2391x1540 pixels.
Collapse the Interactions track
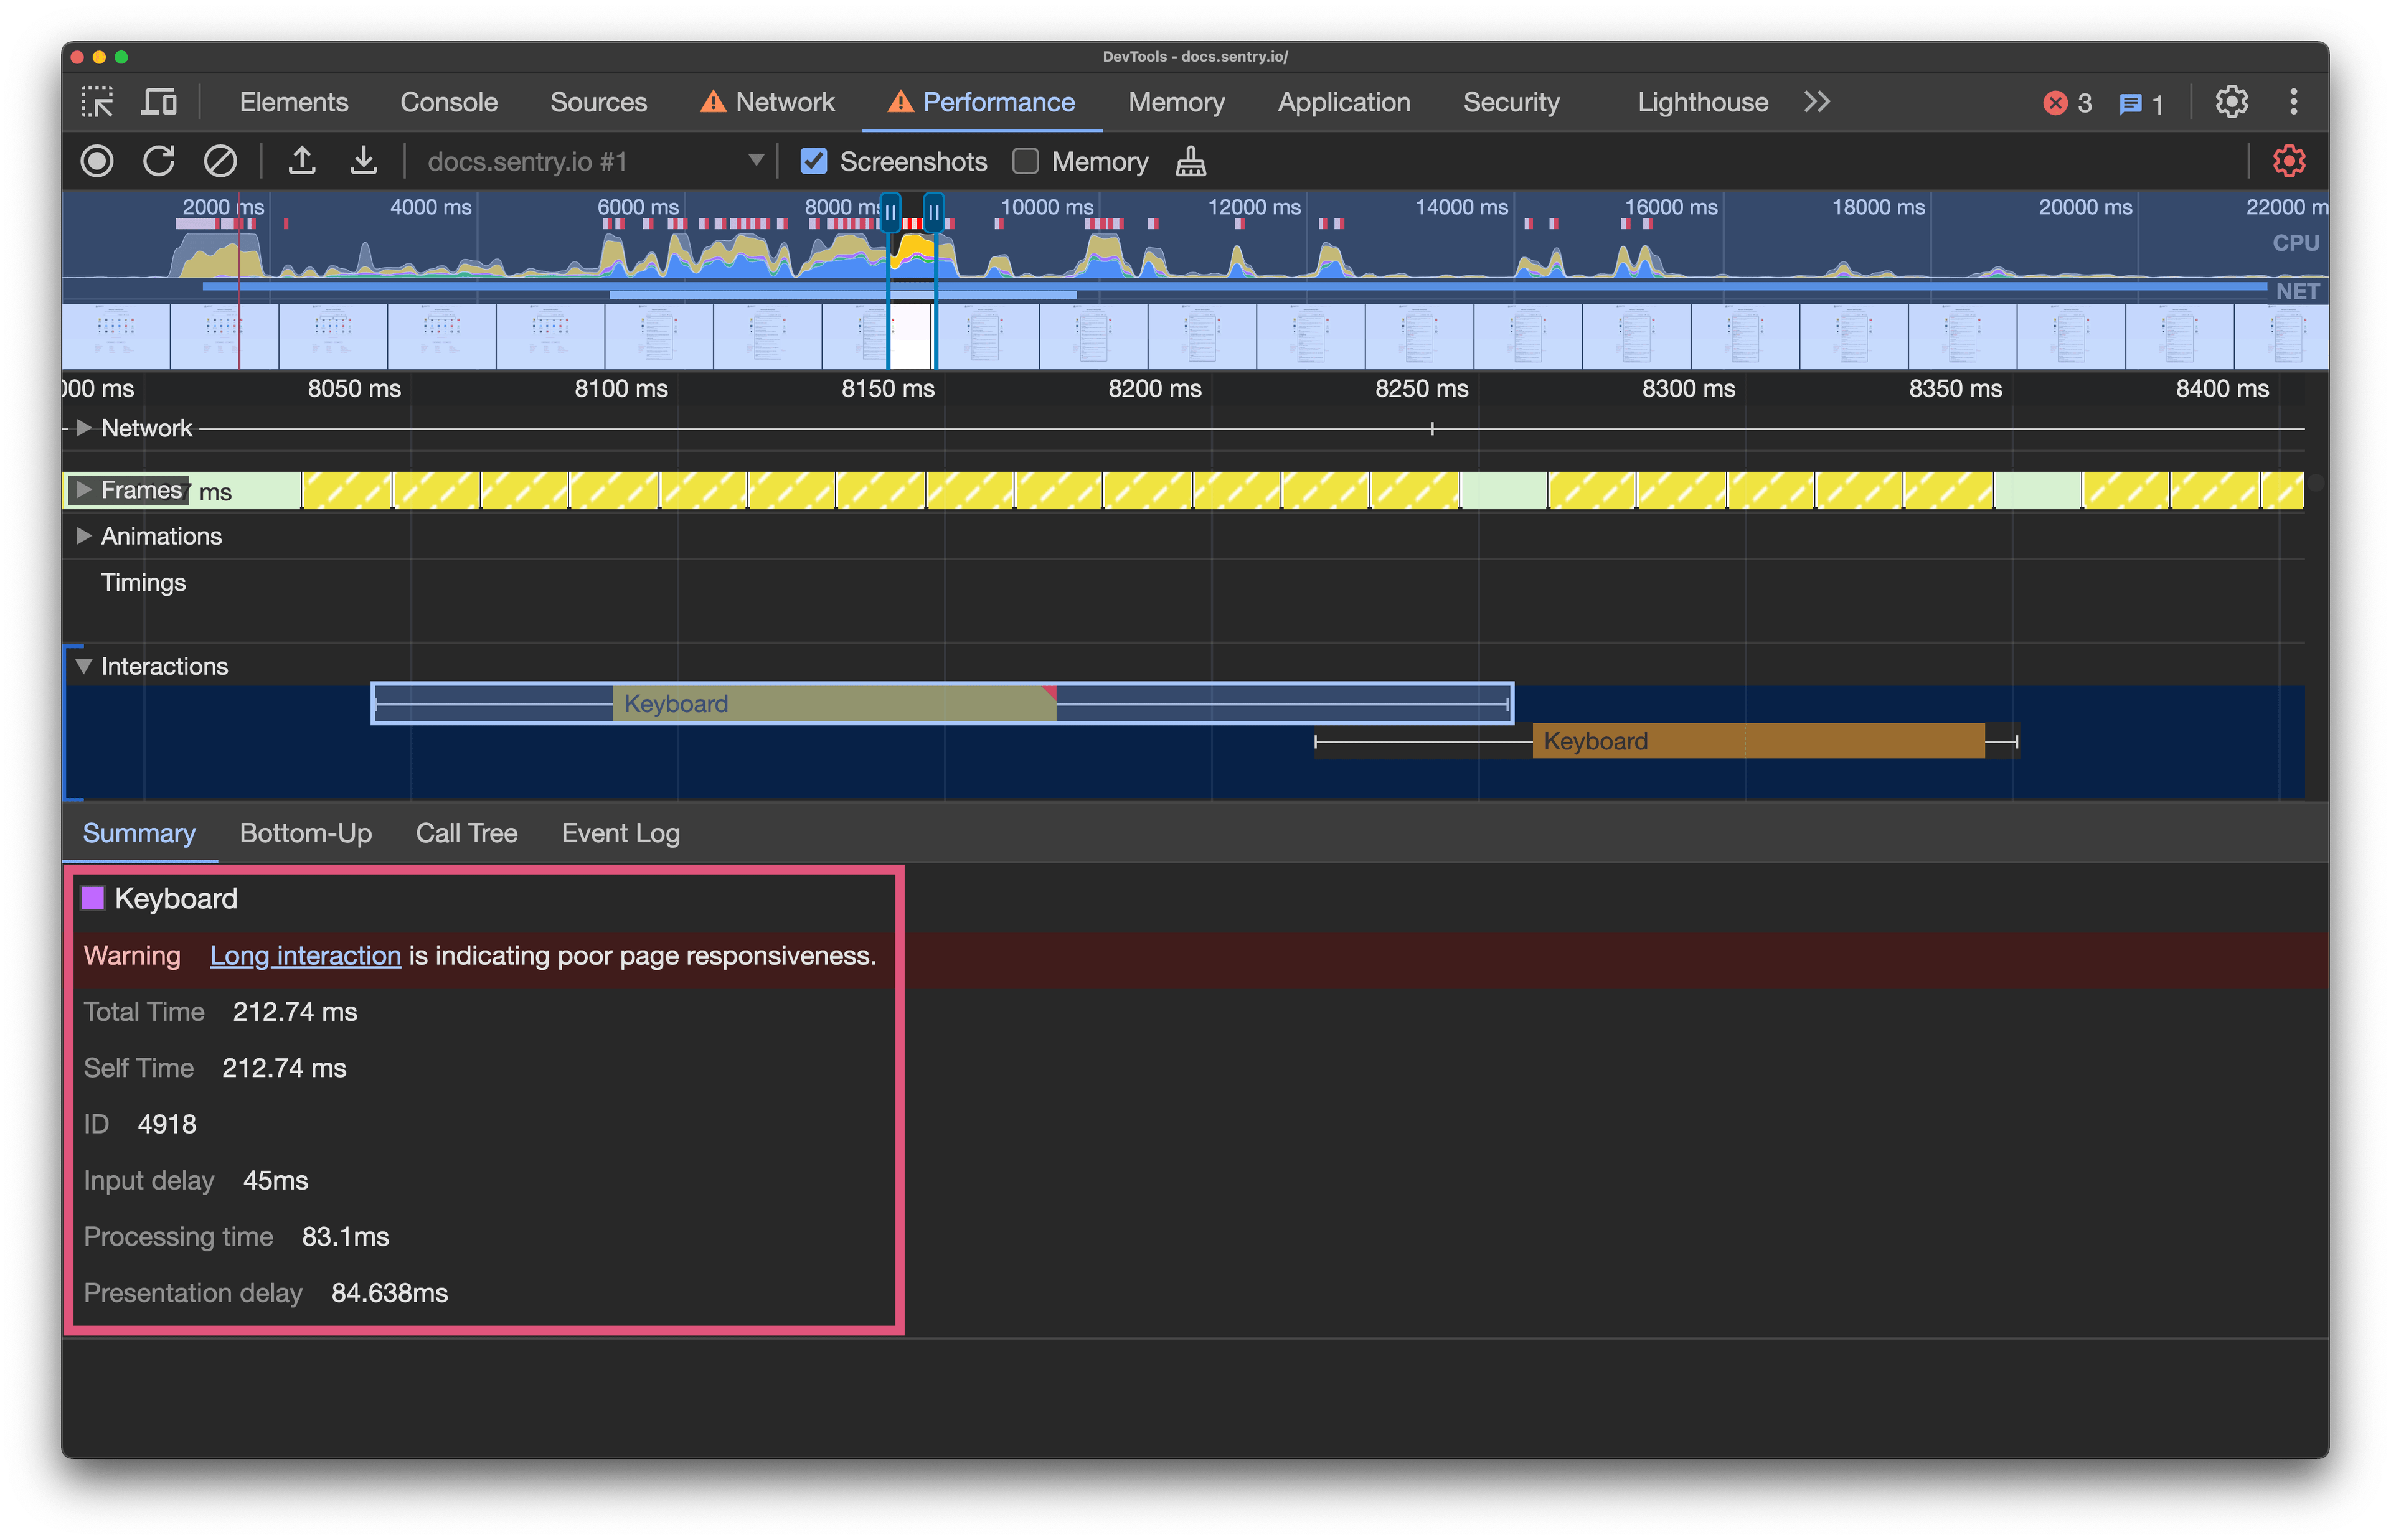click(x=84, y=666)
